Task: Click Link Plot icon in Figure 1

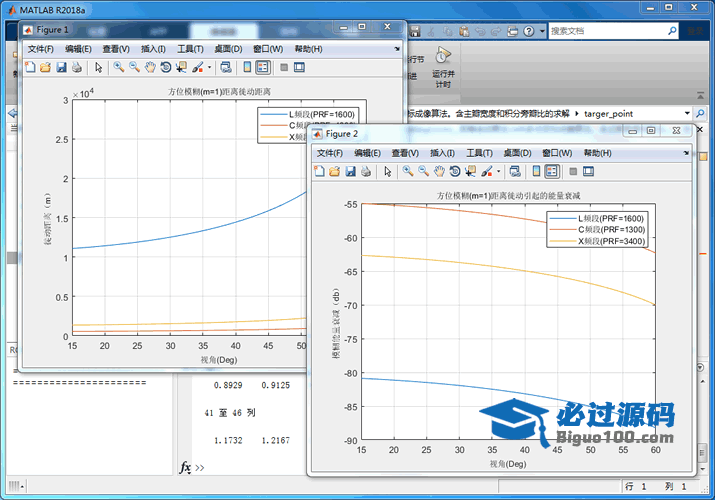Action: tap(226, 67)
